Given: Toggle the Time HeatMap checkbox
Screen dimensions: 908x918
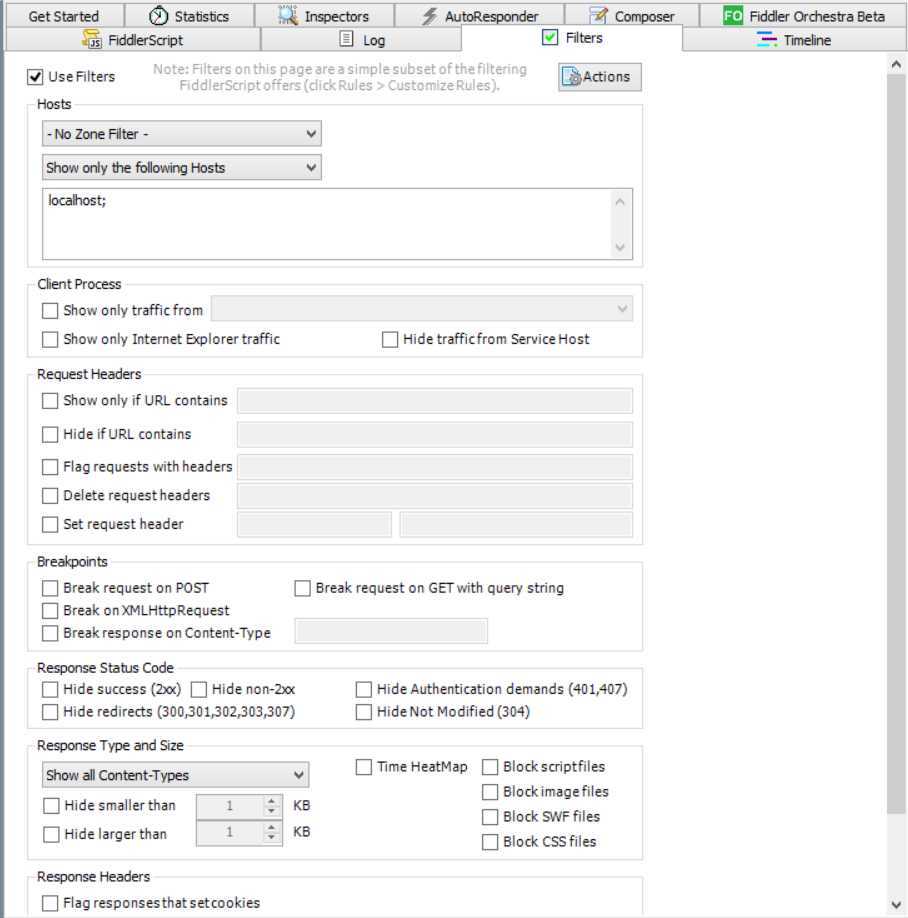Looking at the screenshot, I should (364, 767).
